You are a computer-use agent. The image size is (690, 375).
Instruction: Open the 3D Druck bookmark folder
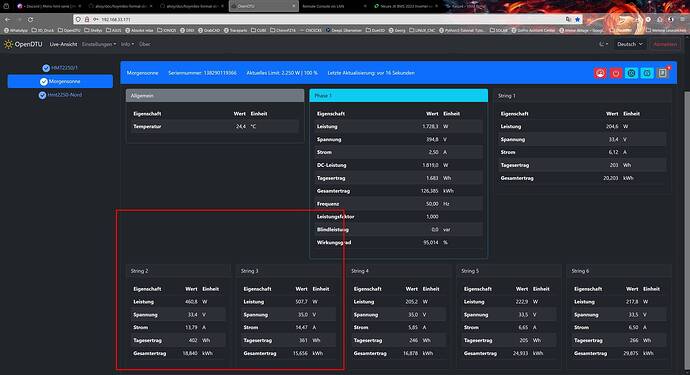44,30
